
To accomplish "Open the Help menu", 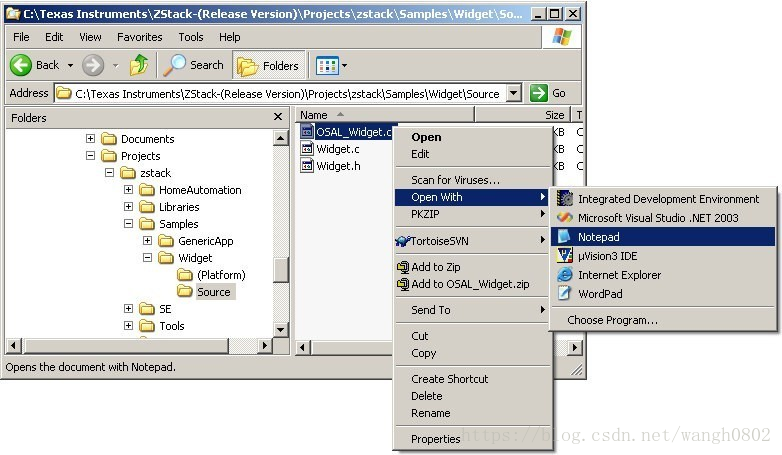I will pyautogui.click(x=229, y=37).
